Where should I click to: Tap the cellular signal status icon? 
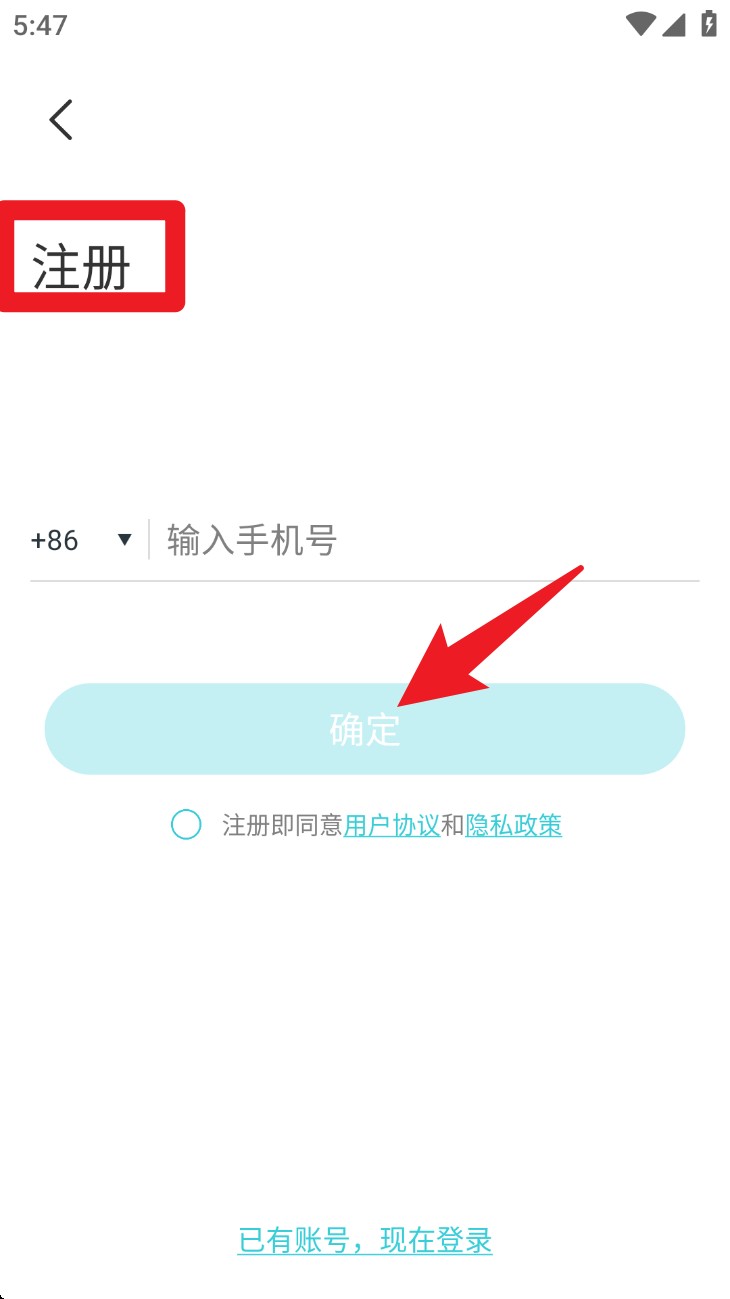pyautogui.click(x=674, y=24)
